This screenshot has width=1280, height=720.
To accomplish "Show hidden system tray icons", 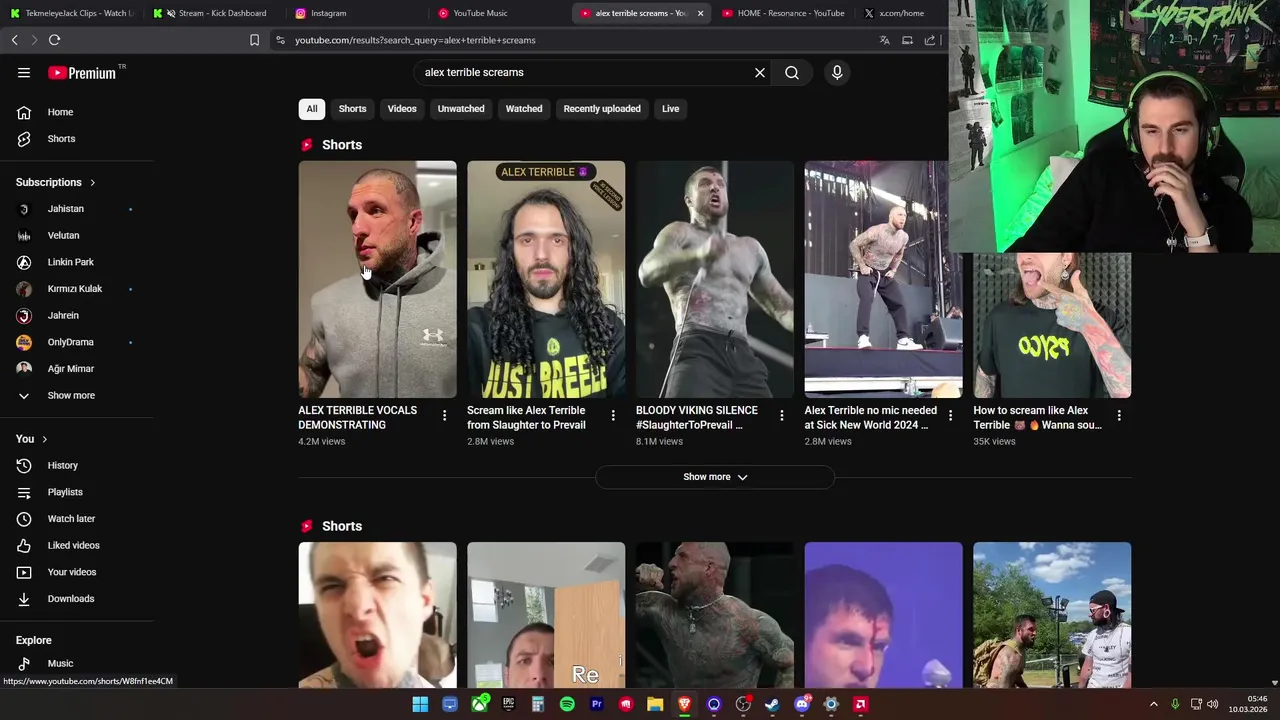I will click(x=1153, y=704).
